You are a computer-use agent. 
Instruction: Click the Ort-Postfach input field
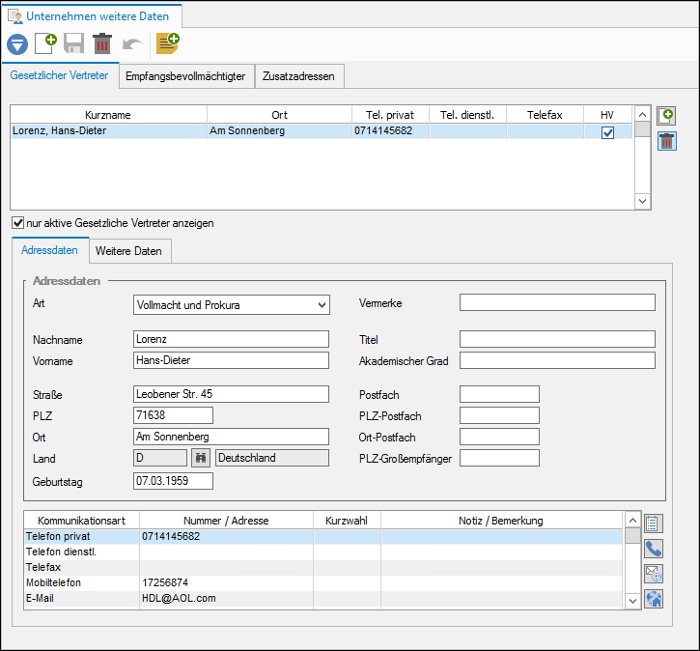(500, 437)
